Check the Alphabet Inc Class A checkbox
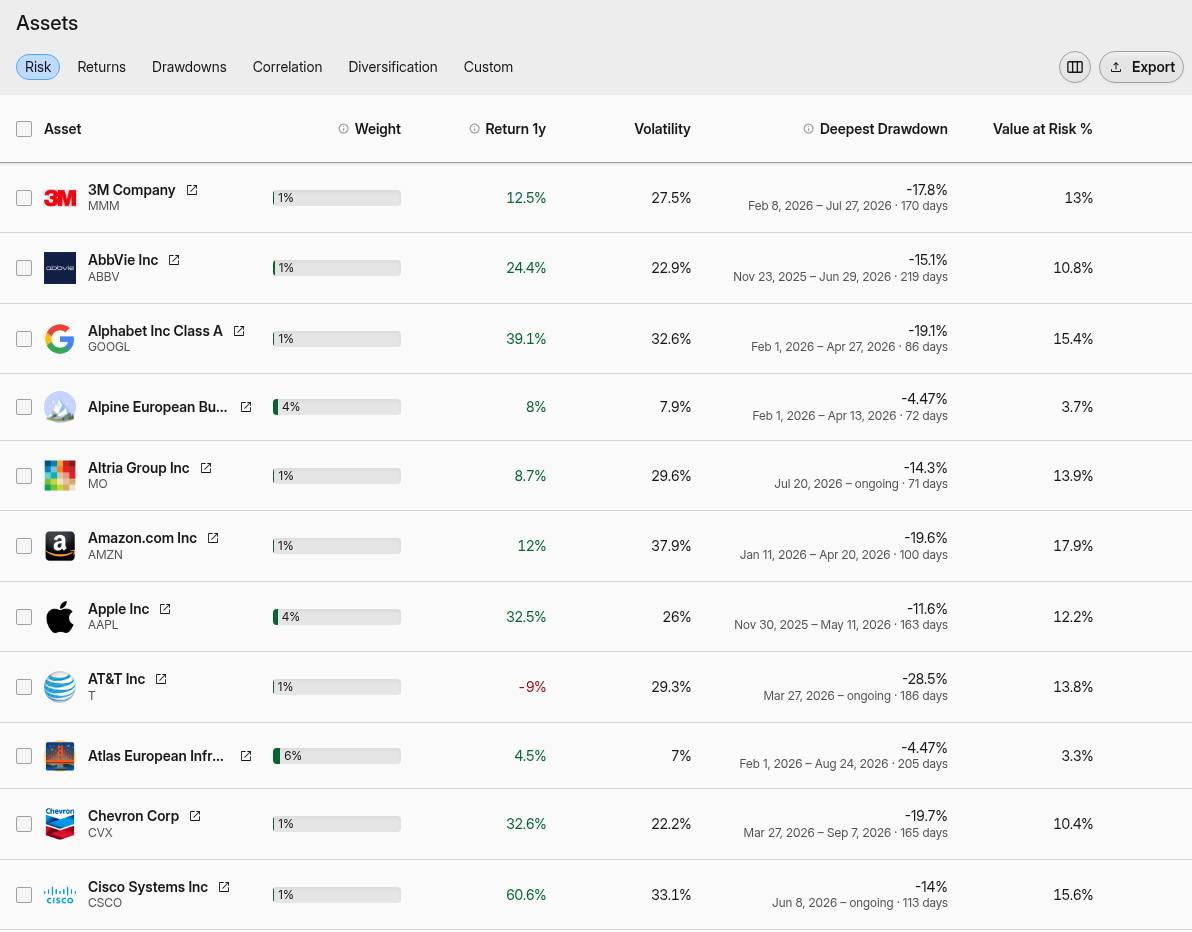This screenshot has width=1192, height=932. (24, 338)
